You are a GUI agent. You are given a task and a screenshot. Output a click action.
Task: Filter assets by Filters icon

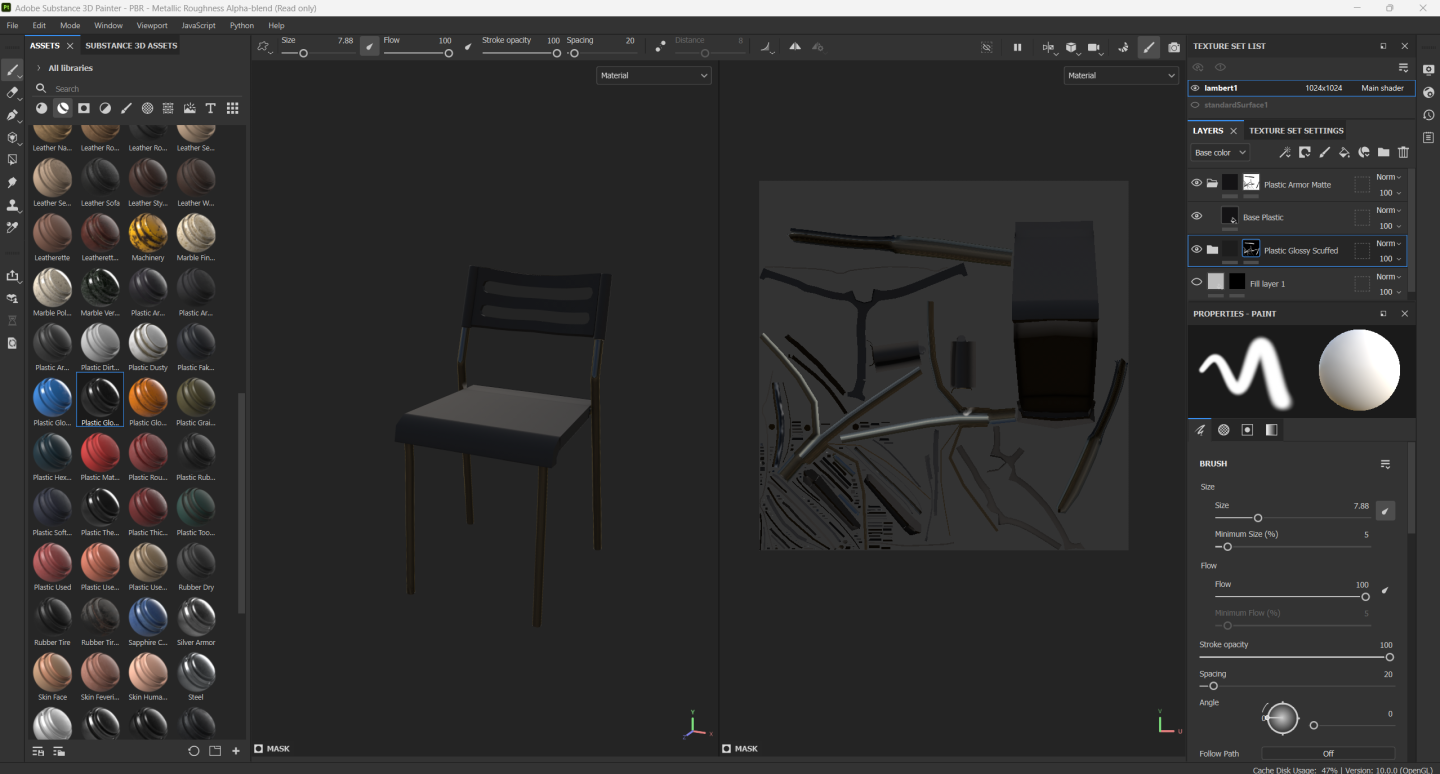(105, 108)
